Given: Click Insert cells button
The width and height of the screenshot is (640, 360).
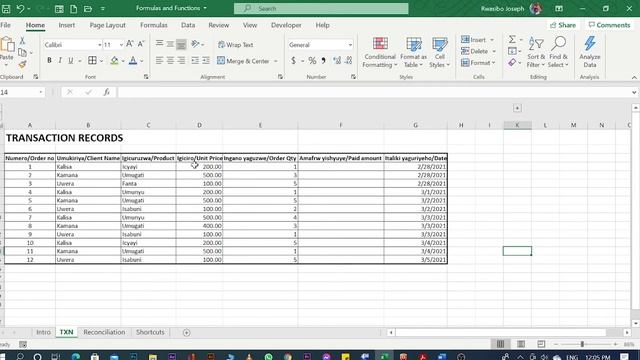Looking at the screenshot, I should (473, 40).
